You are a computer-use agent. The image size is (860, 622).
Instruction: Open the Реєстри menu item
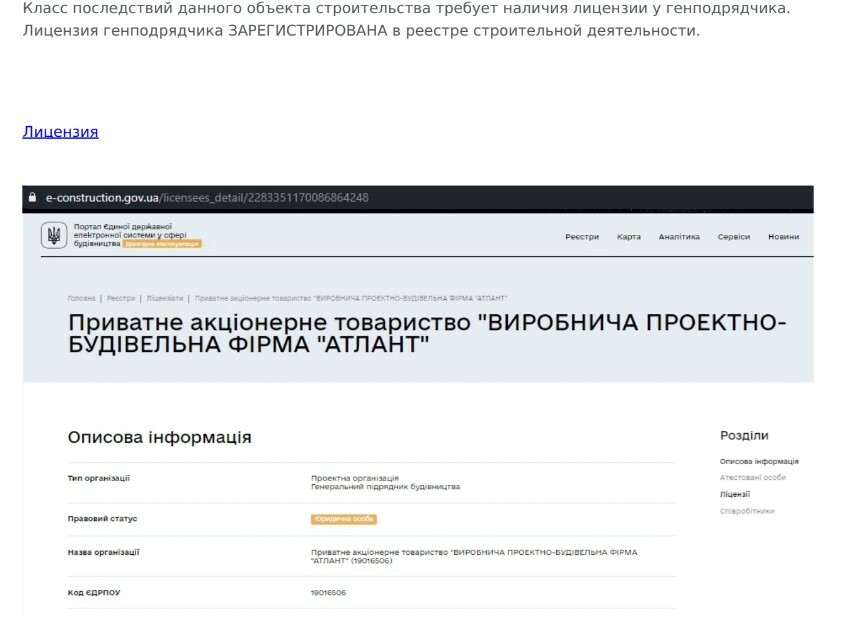(582, 237)
